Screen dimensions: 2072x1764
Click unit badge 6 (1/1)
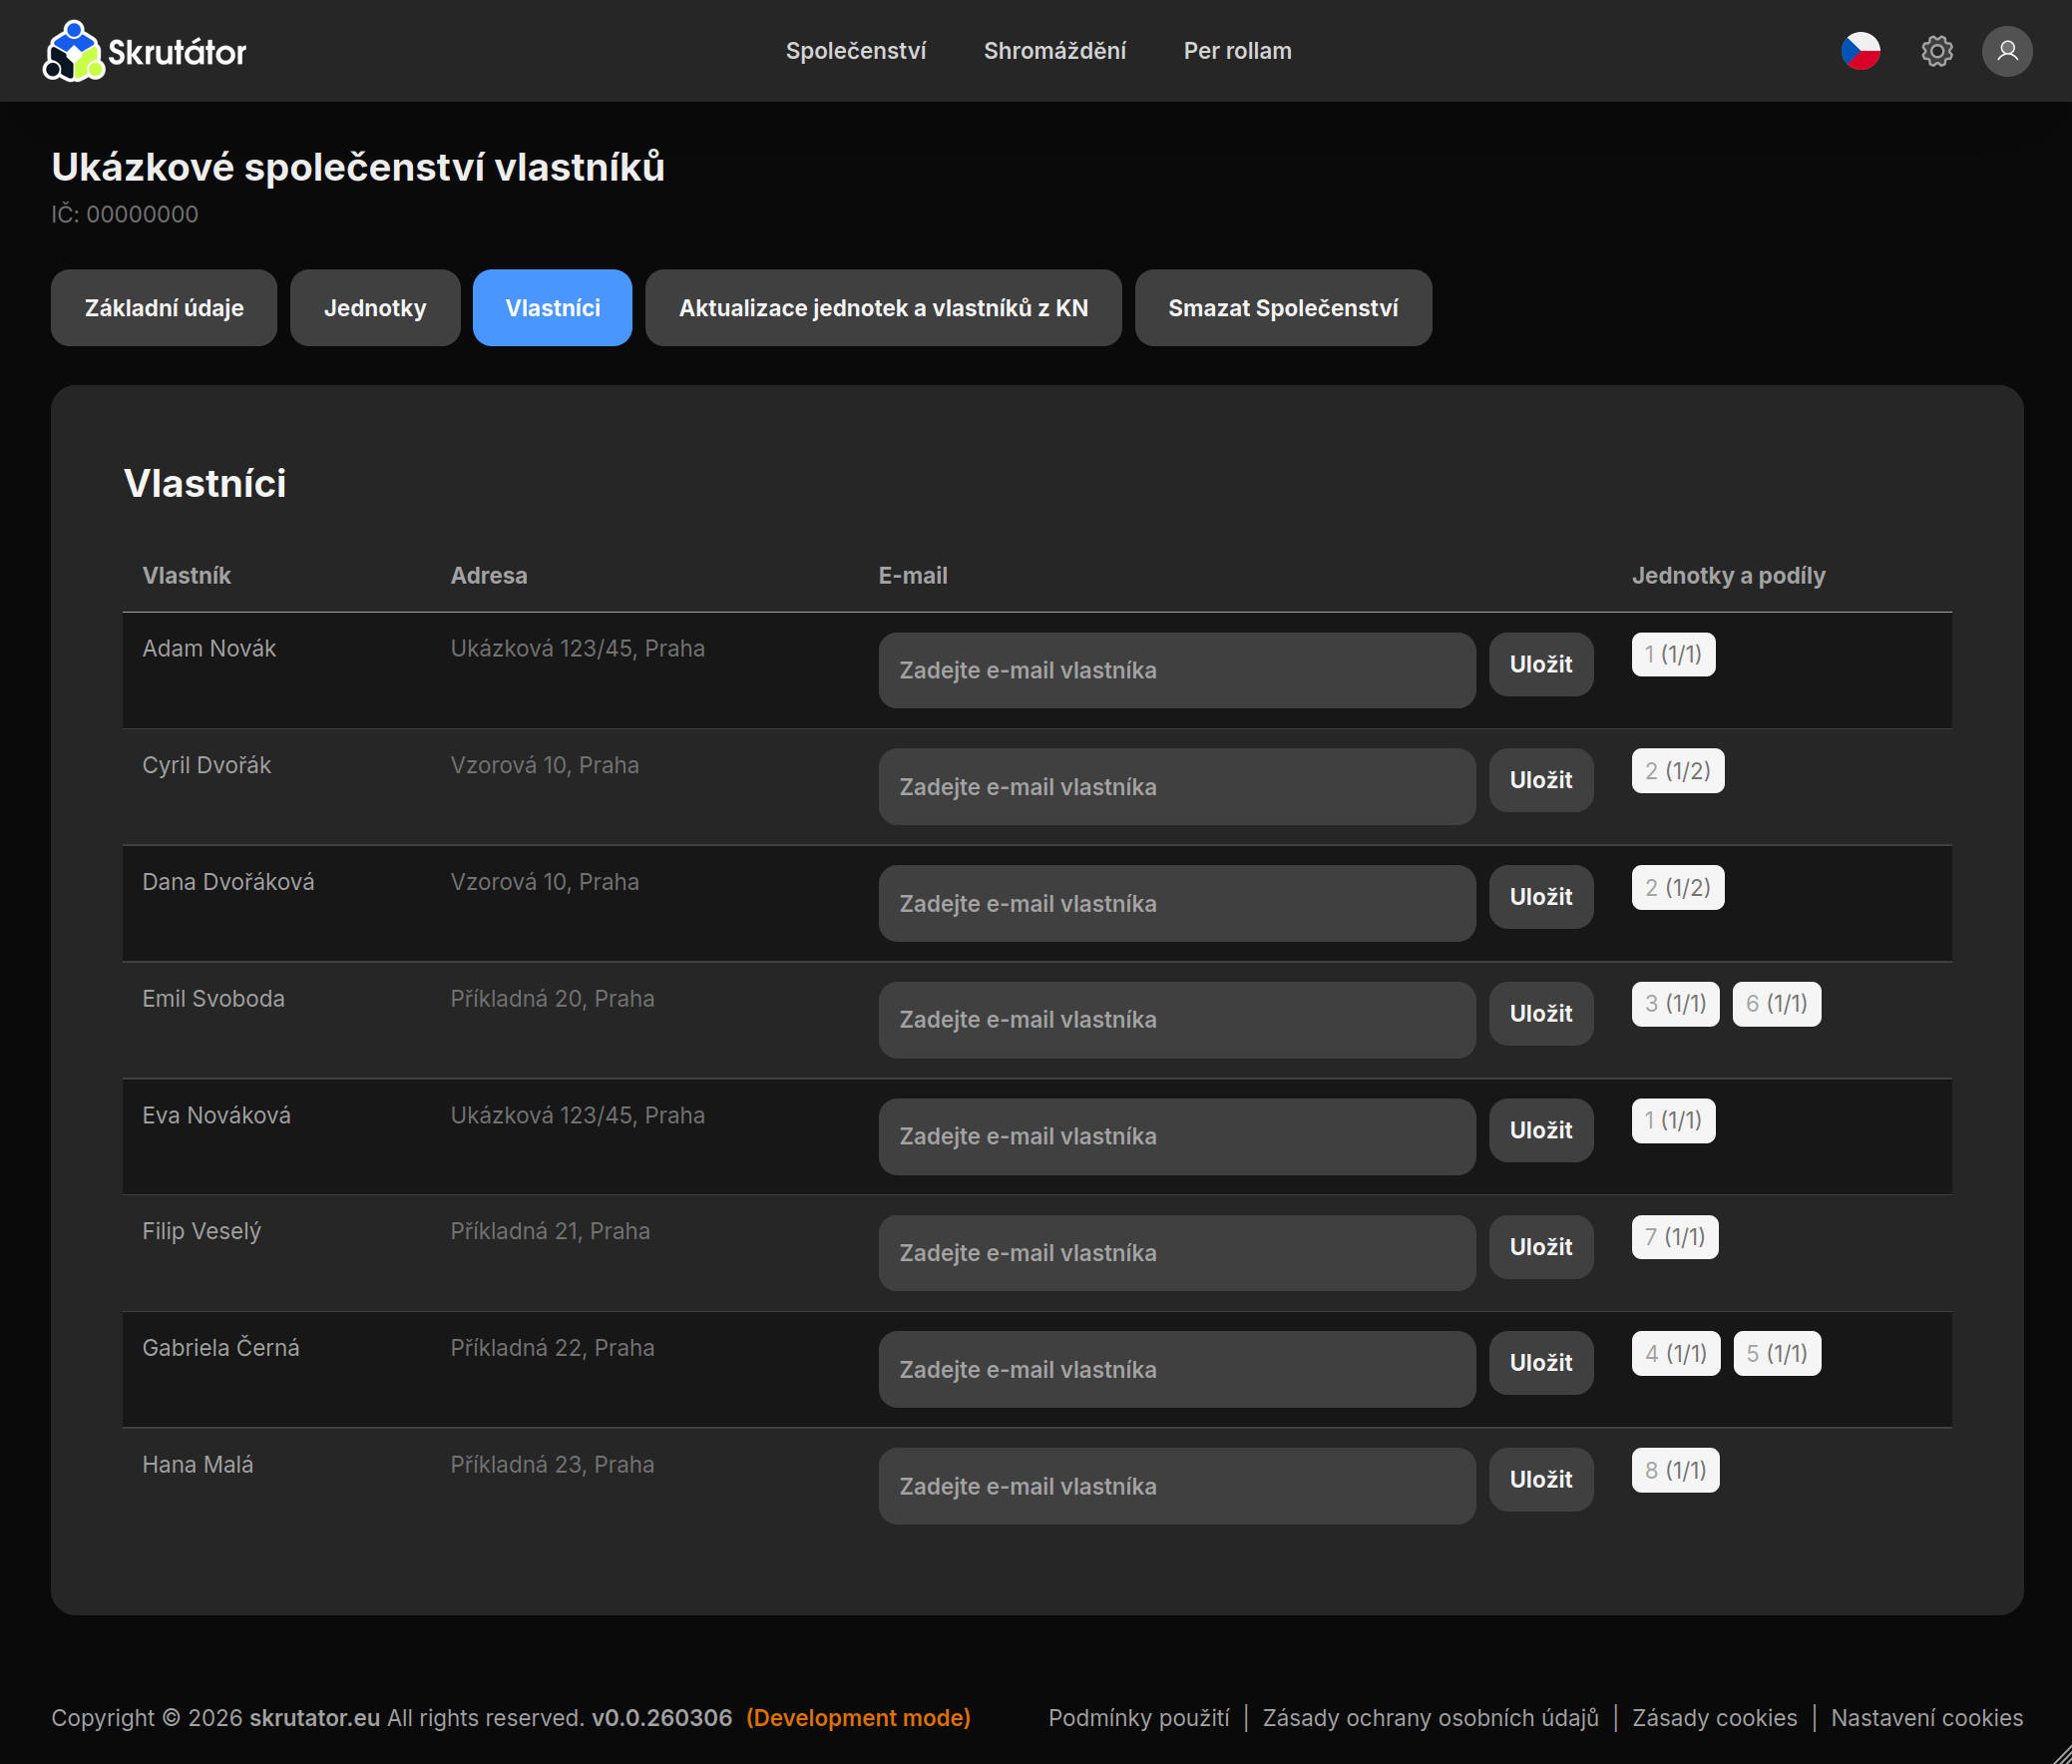pyautogui.click(x=1777, y=1004)
